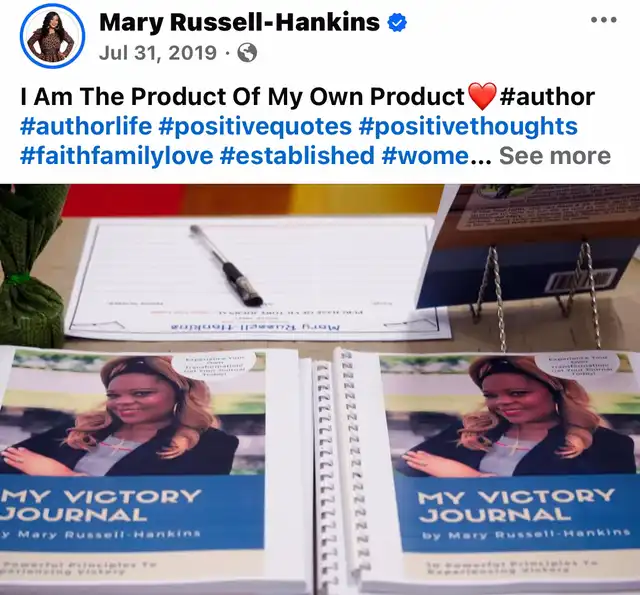The width and height of the screenshot is (640, 595).
Task: Click right My Victory Journal cover in photo
Action: point(510,469)
